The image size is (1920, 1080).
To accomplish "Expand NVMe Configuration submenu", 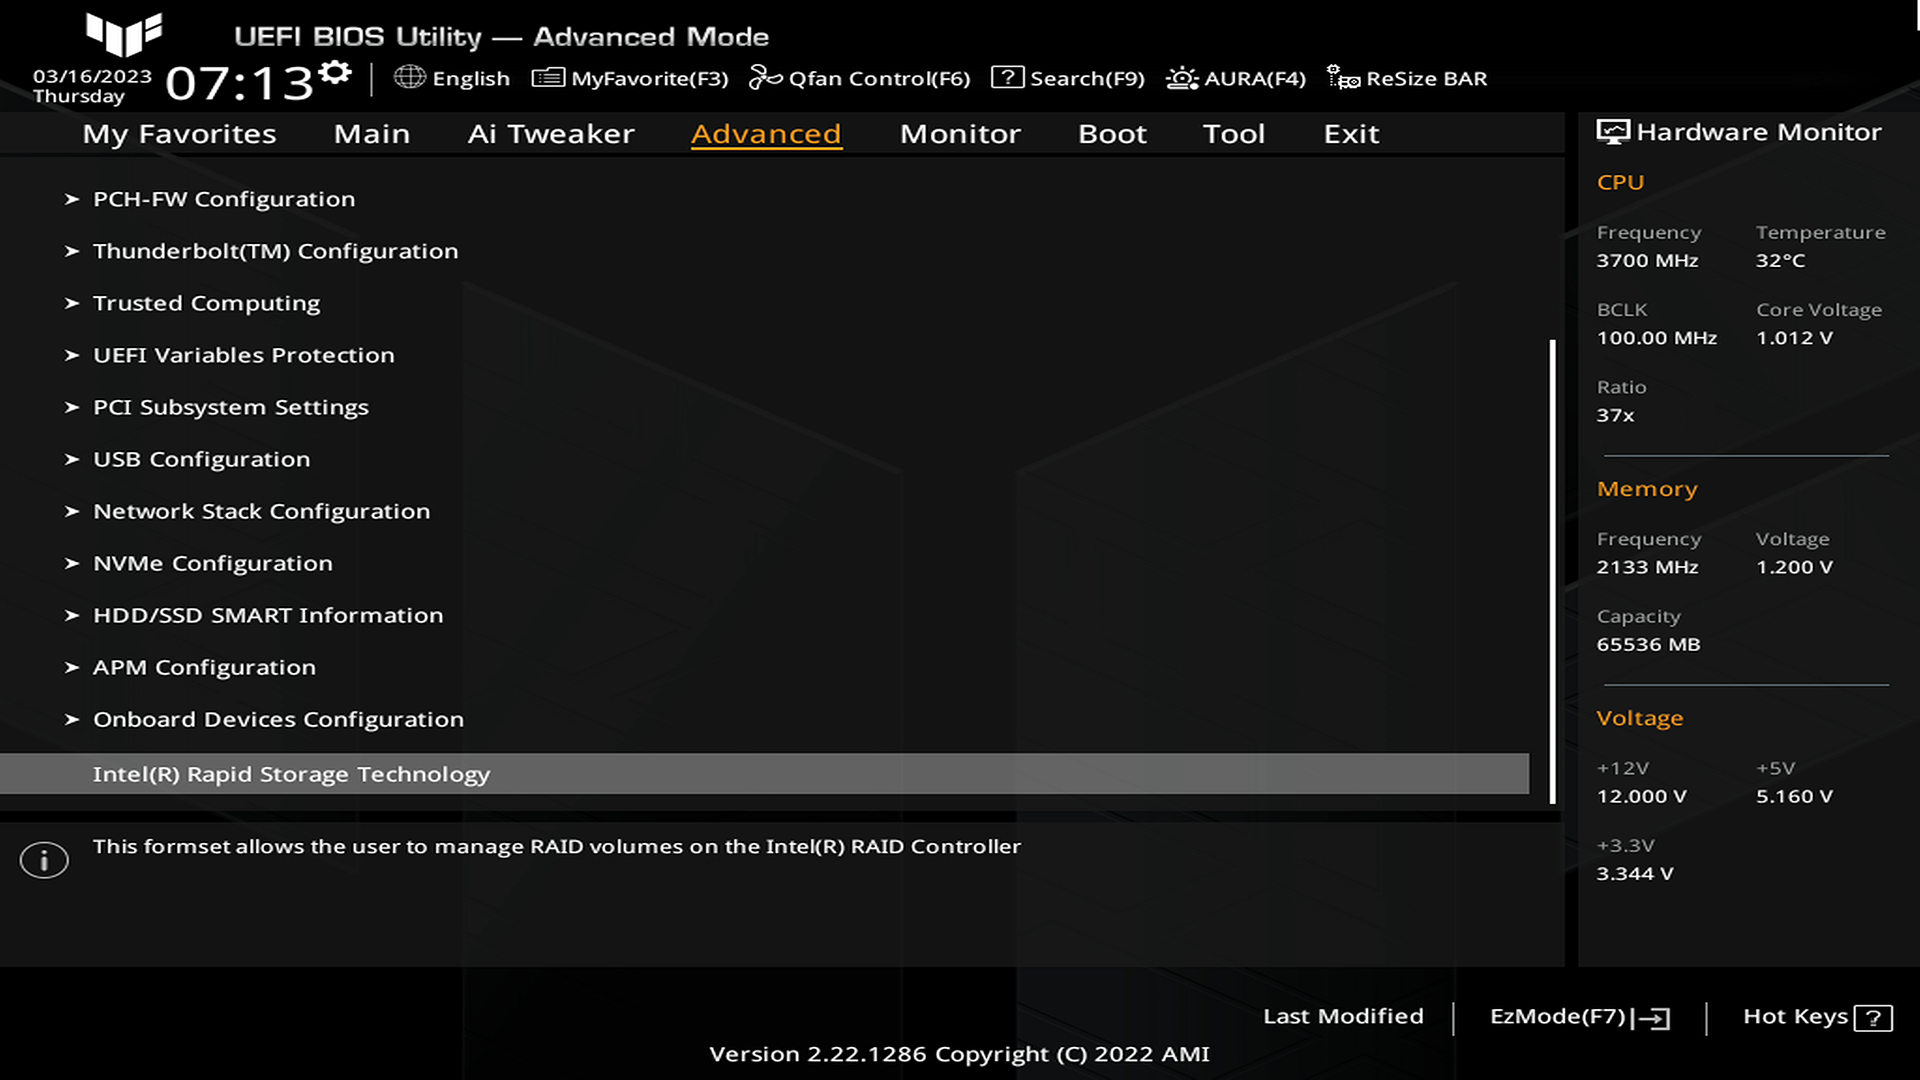I will point(212,563).
